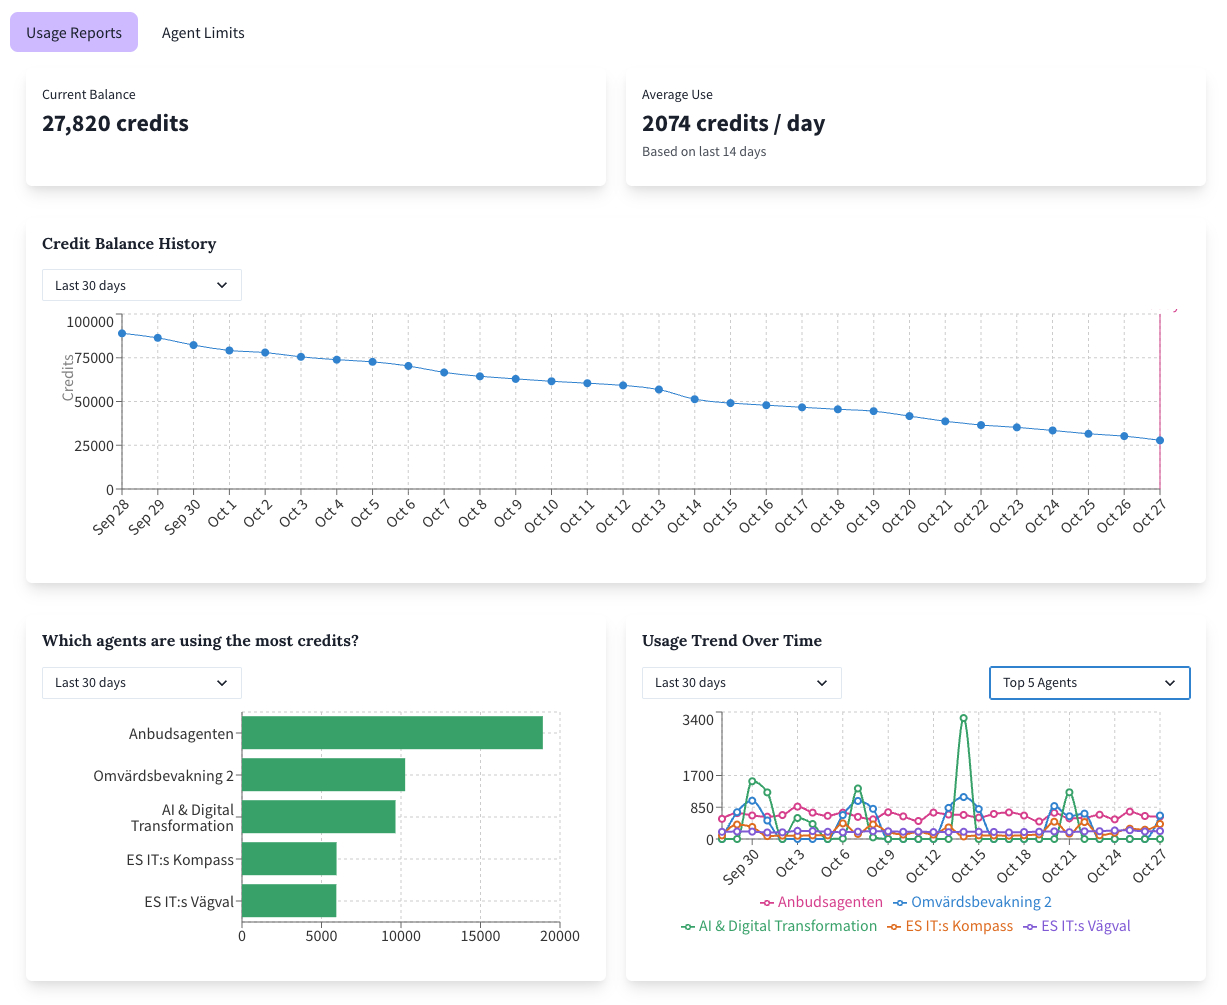Viewport: 1227px width, 1005px height.
Task: Expand the Last 30 days dropdown under agent credits chart
Action: click(141, 683)
